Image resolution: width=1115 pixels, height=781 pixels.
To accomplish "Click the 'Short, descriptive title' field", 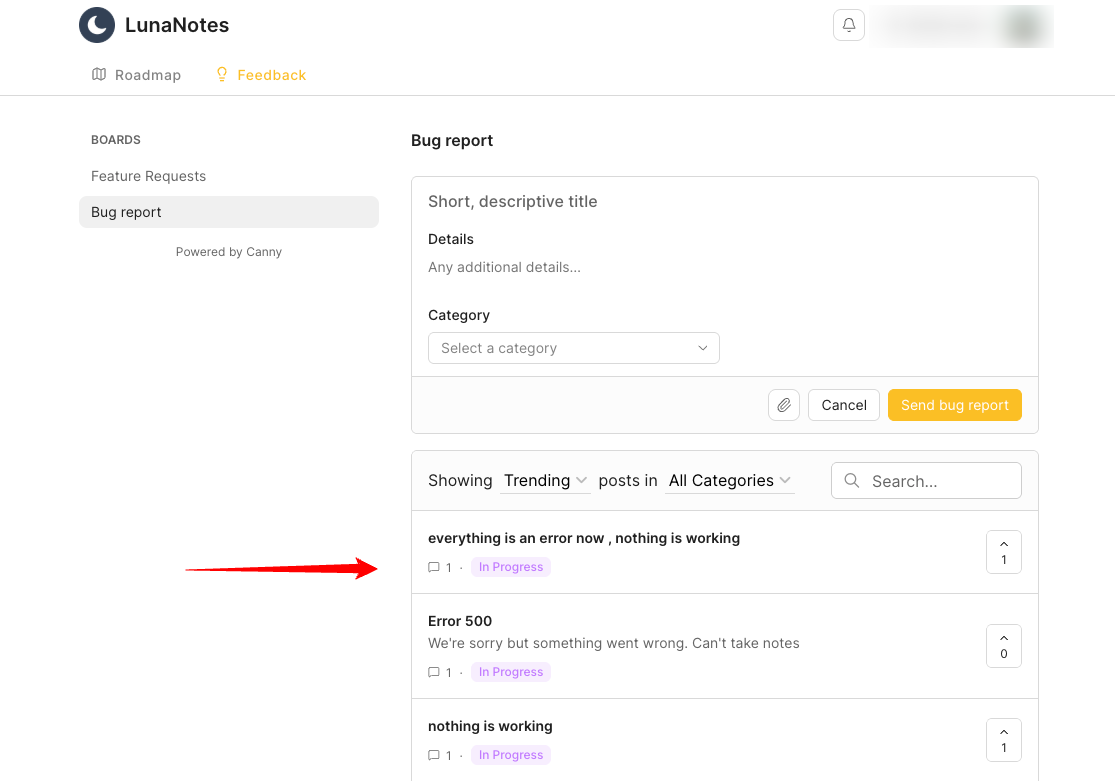I will [x=724, y=202].
